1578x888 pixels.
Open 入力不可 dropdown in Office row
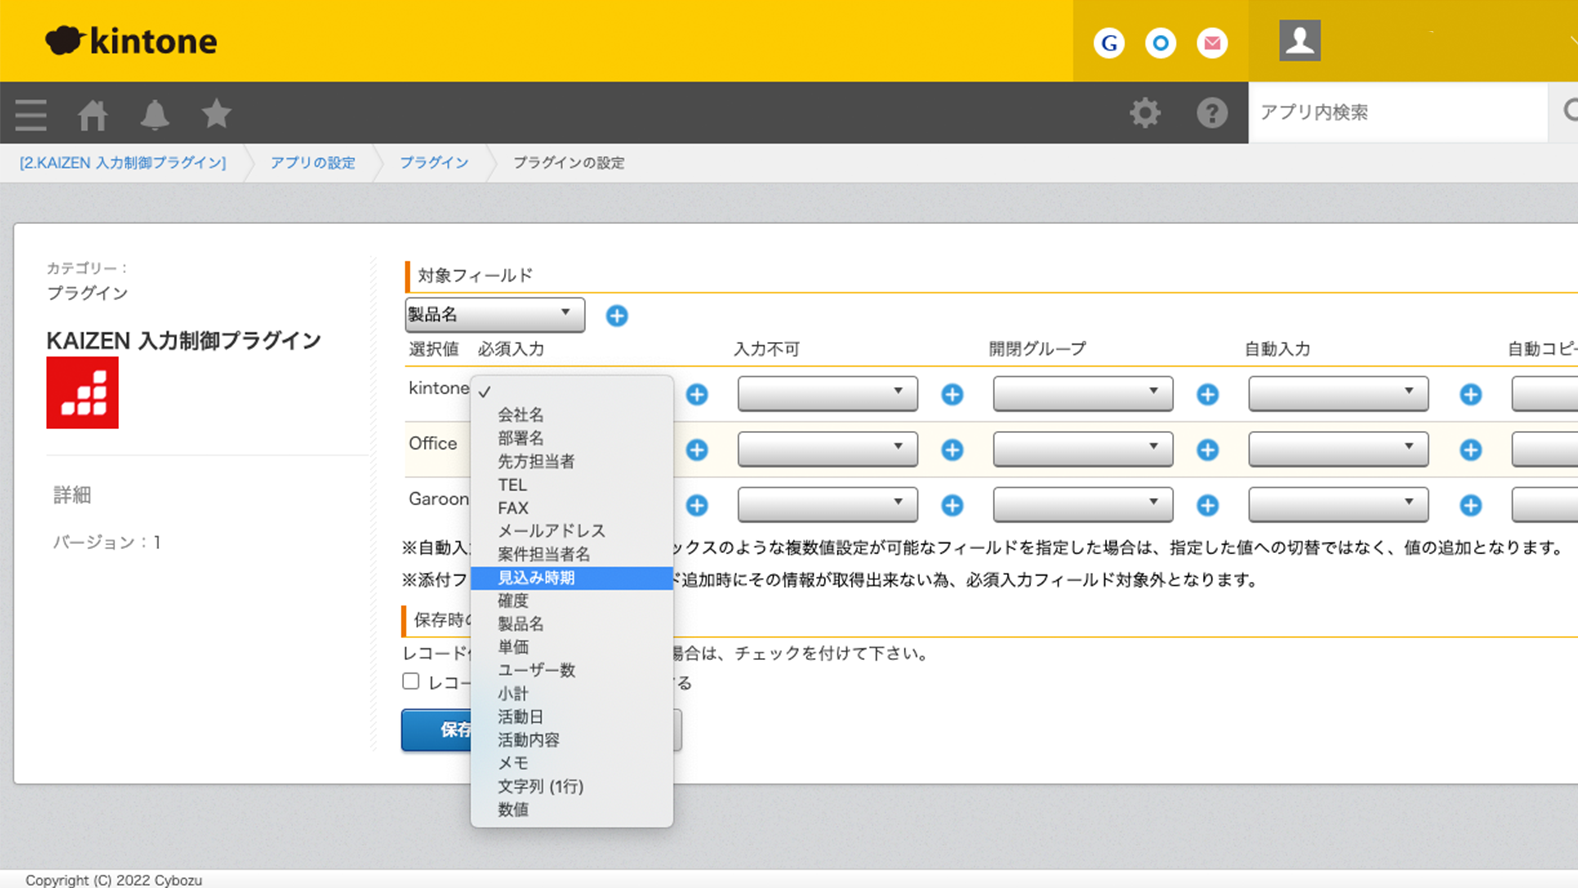tap(827, 449)
